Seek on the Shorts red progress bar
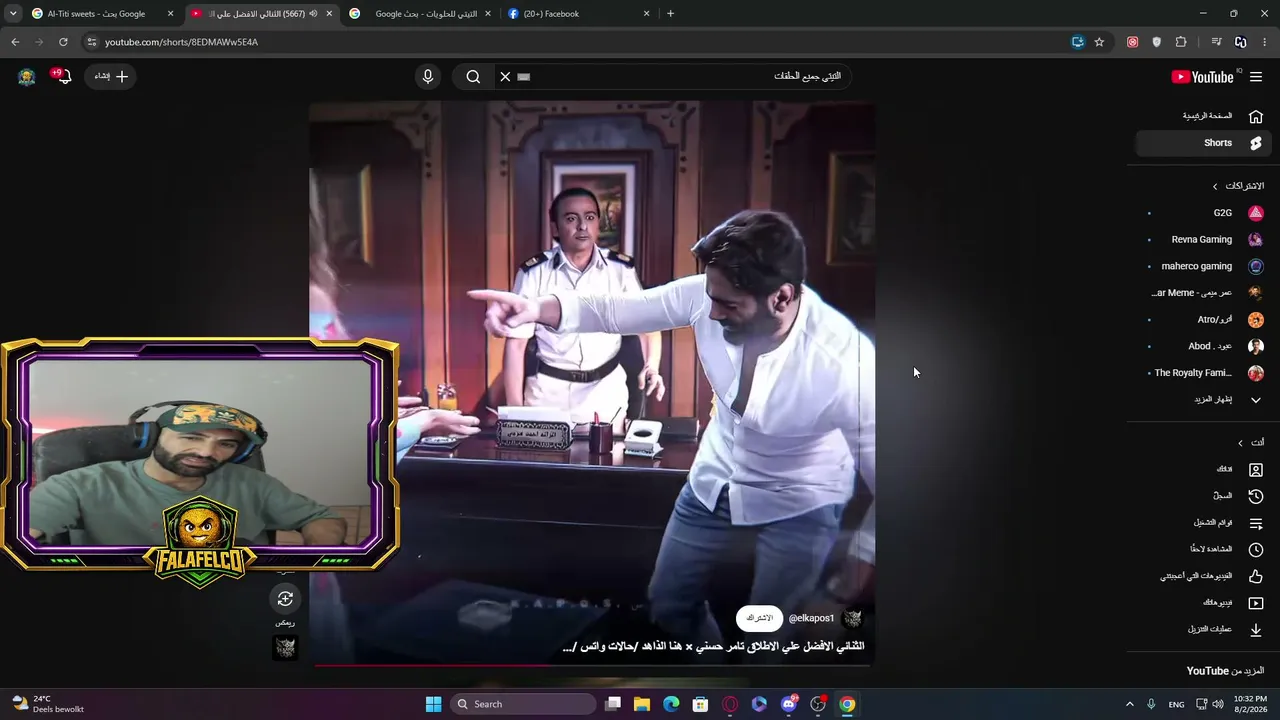This screenshot has width=1280, height=720. click(592, 664)
